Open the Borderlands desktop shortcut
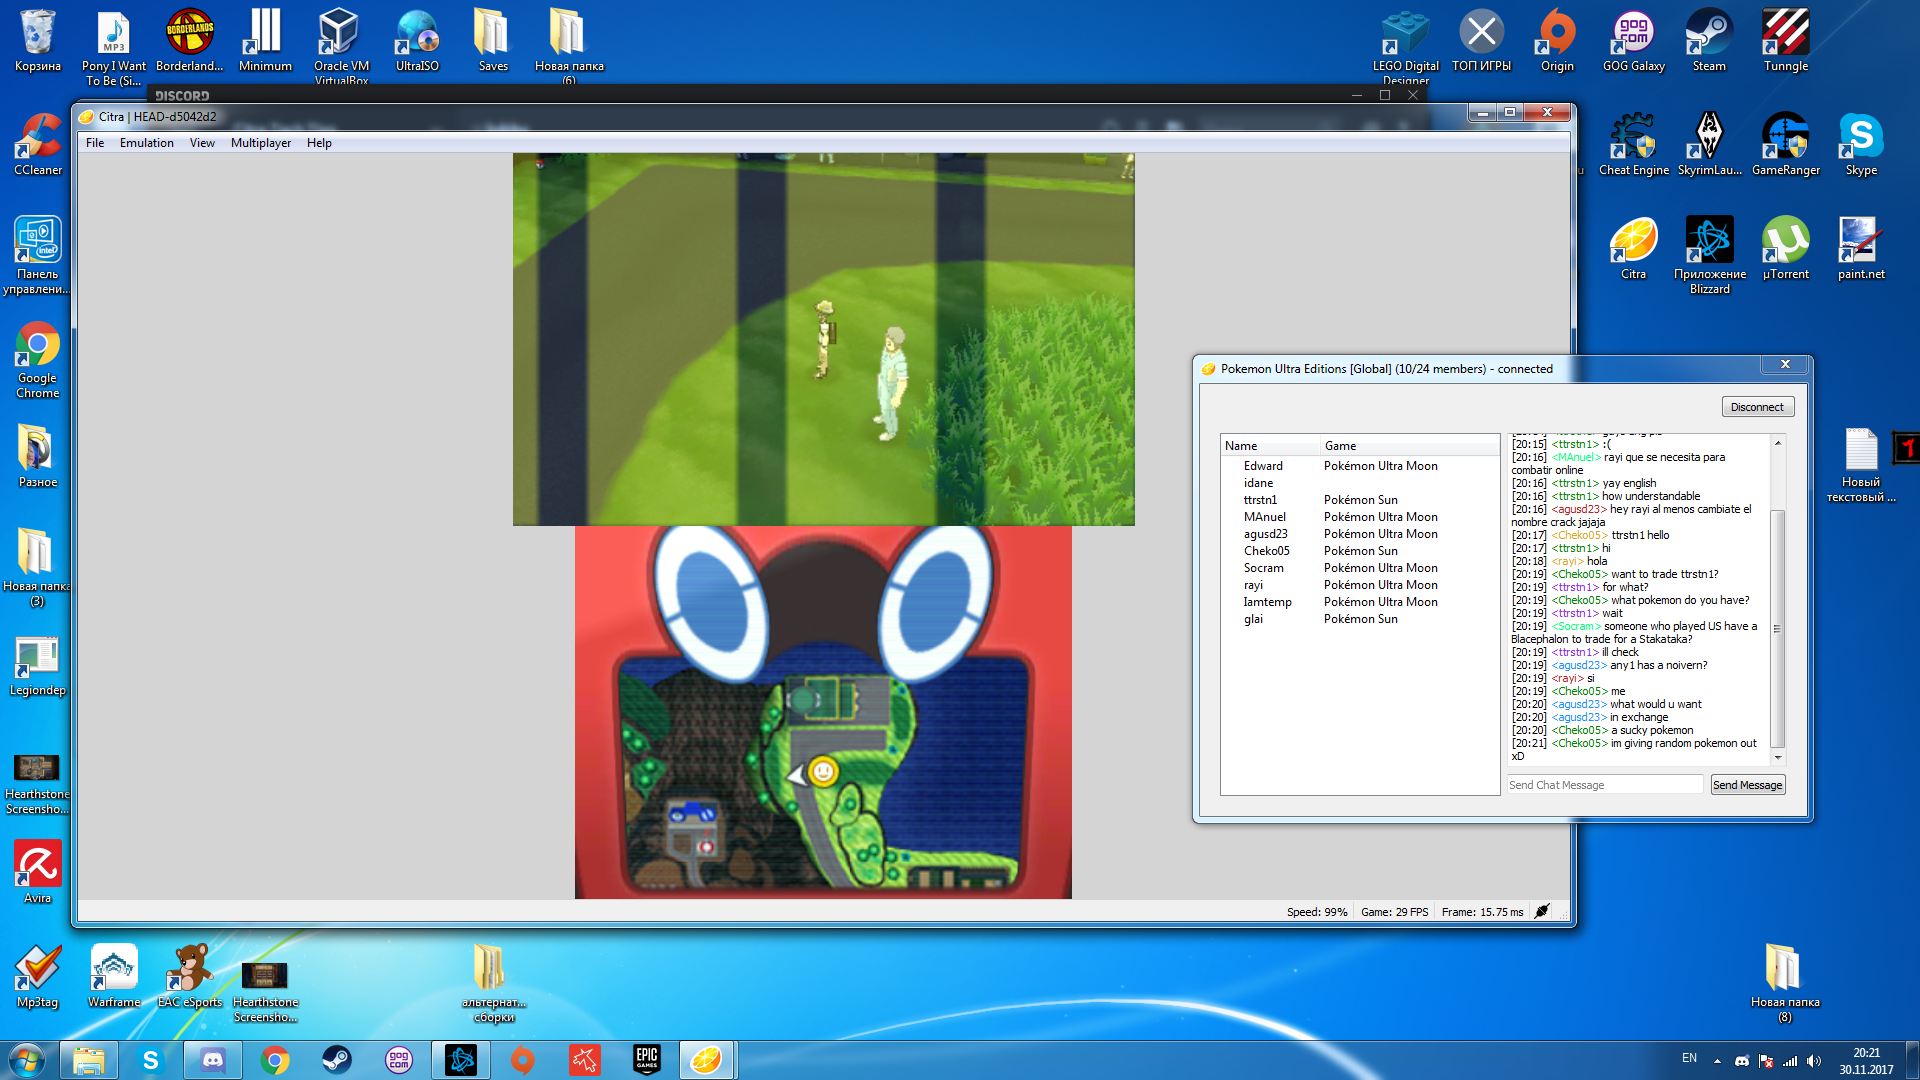The image size is (1920, 1080). pyautogui.click(x=189, y=40)
